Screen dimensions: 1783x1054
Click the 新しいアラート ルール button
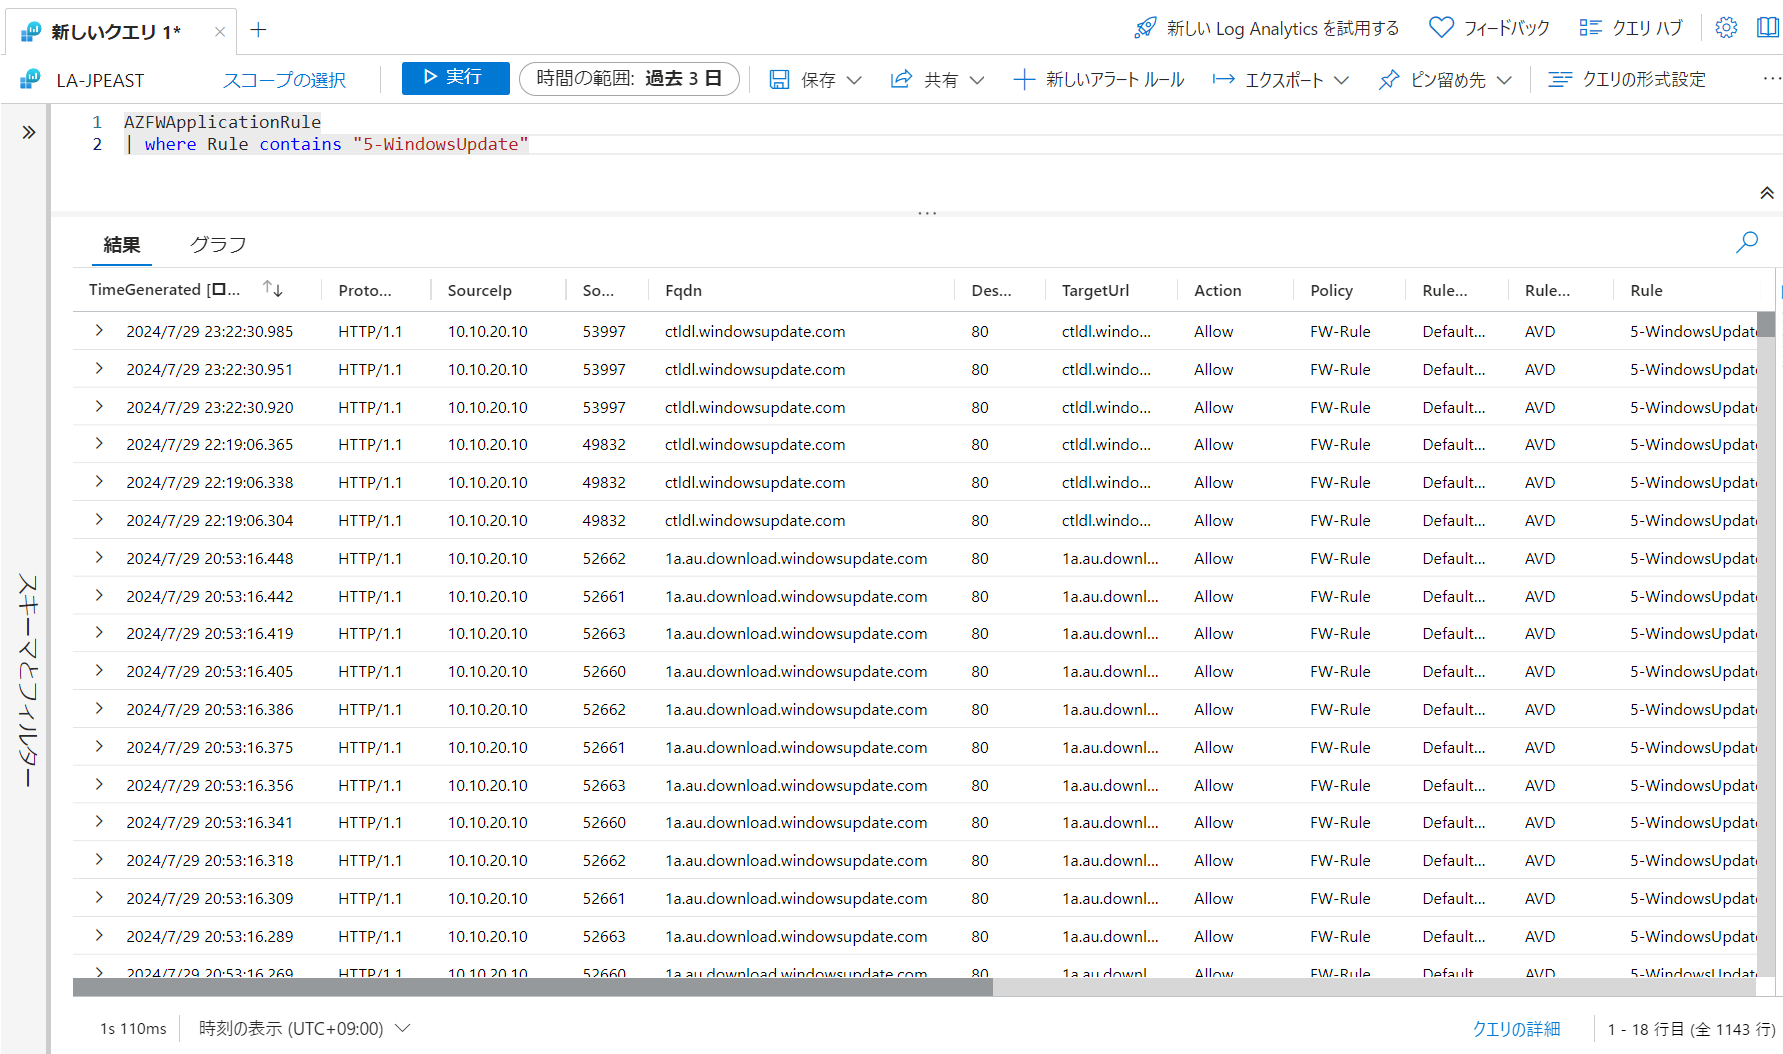1098,79
